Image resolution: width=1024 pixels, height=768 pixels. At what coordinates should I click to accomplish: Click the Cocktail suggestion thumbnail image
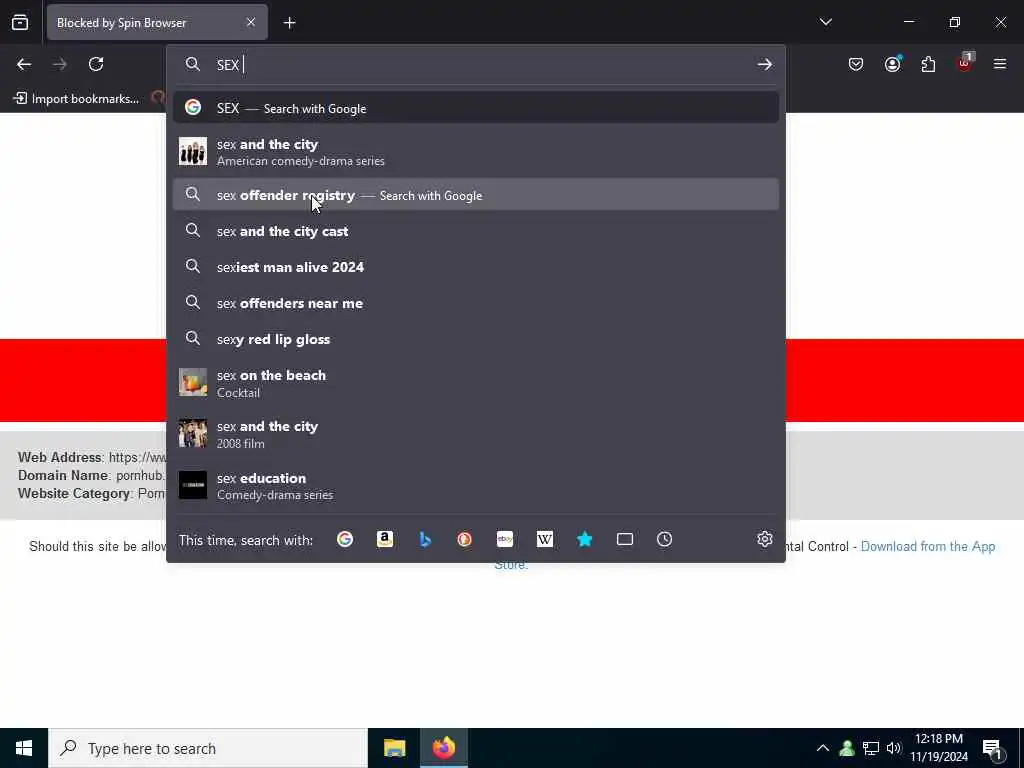193,383
